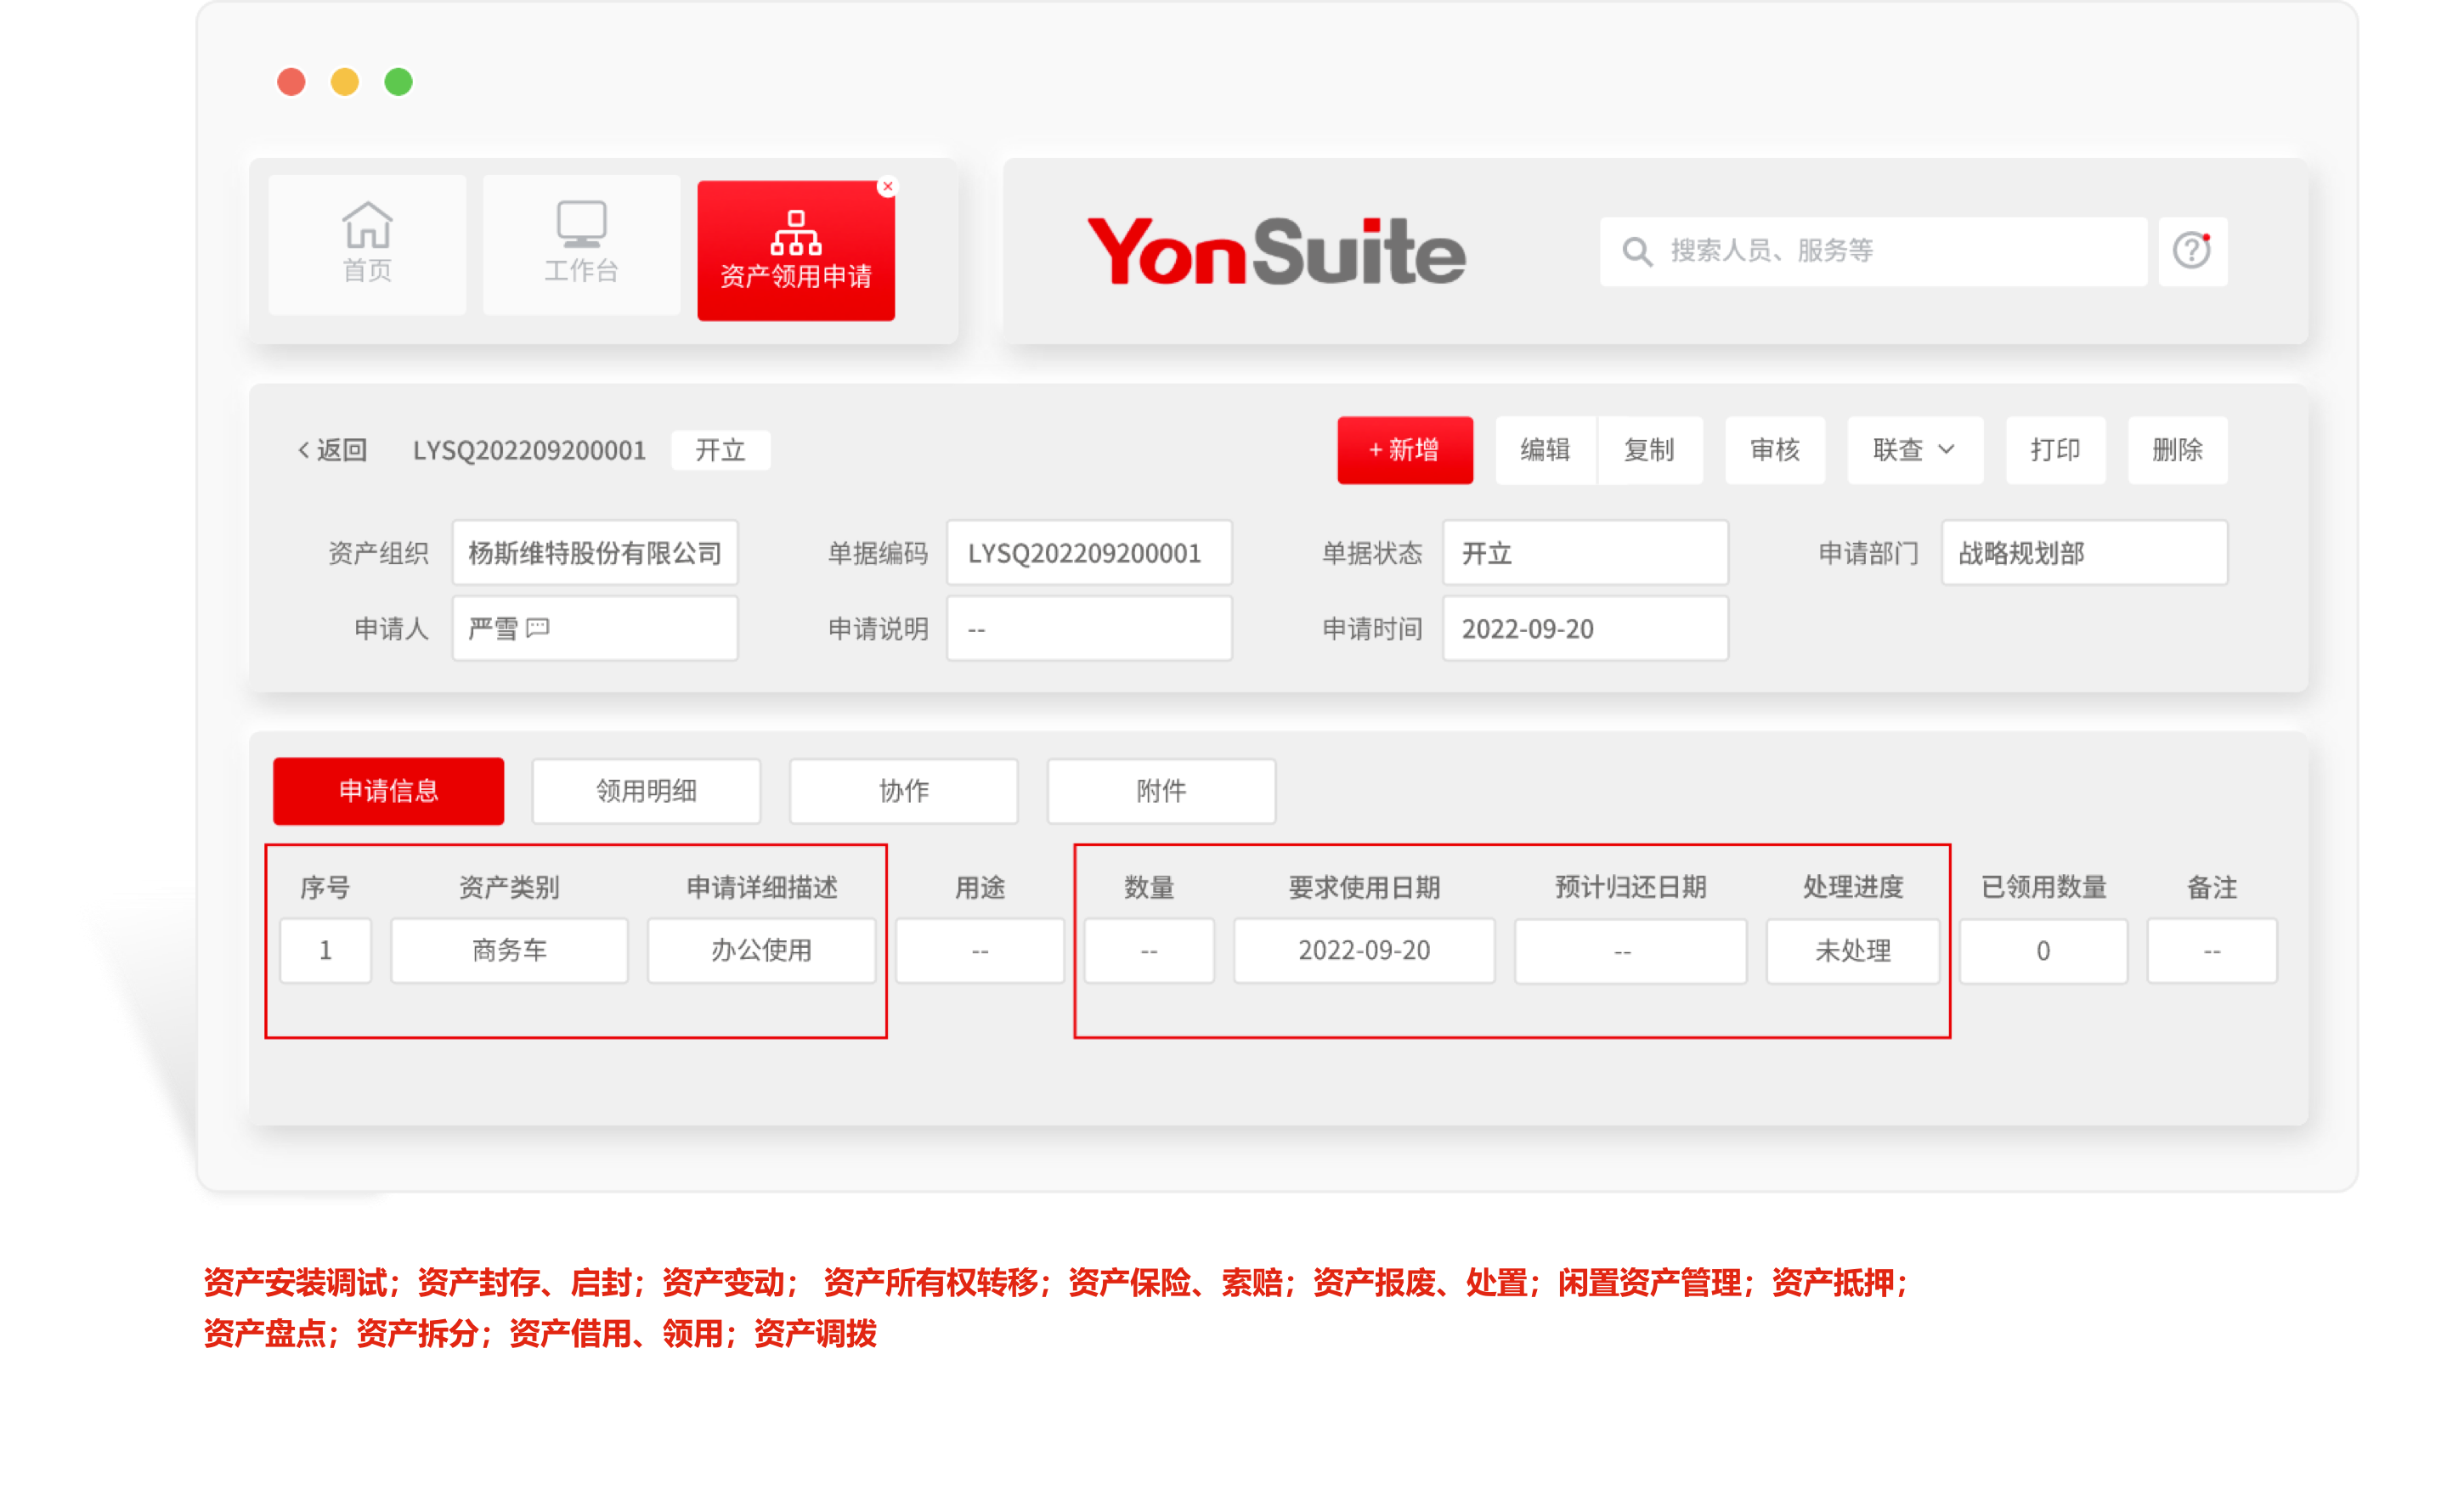Switch to the 协作 tab

[x=903, y=791]
